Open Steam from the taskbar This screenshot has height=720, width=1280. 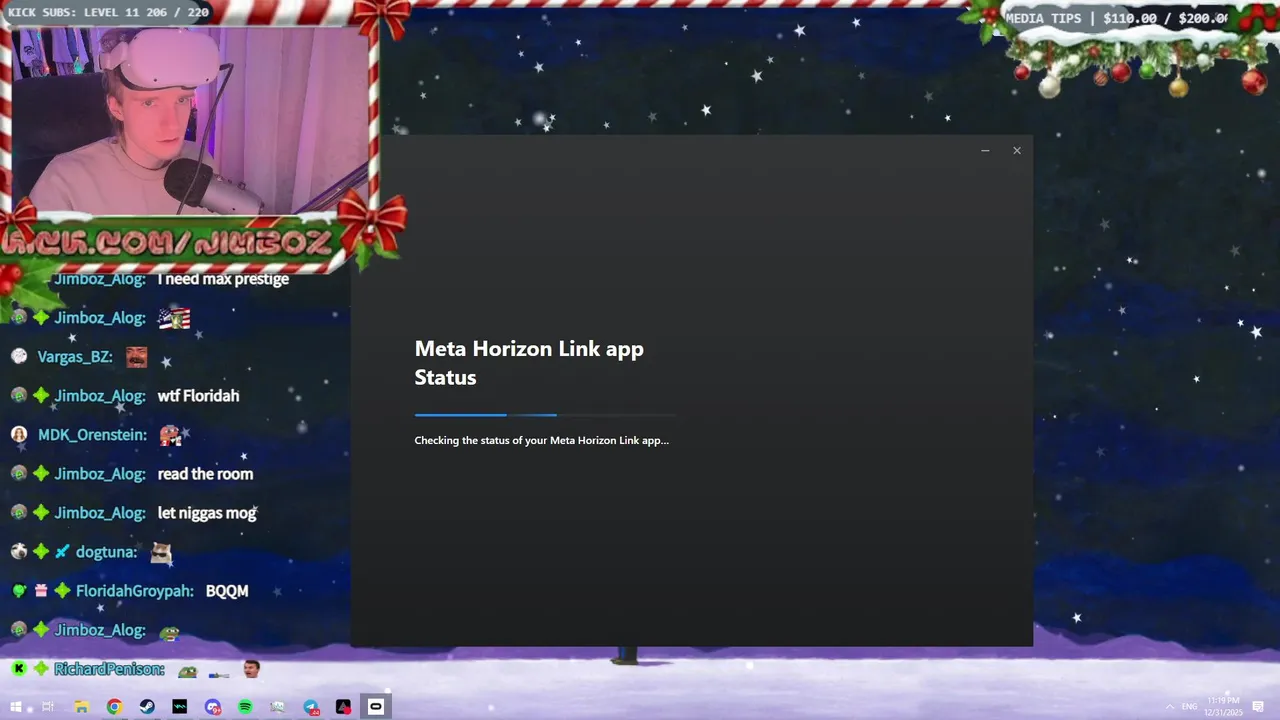tap(147, 707)
